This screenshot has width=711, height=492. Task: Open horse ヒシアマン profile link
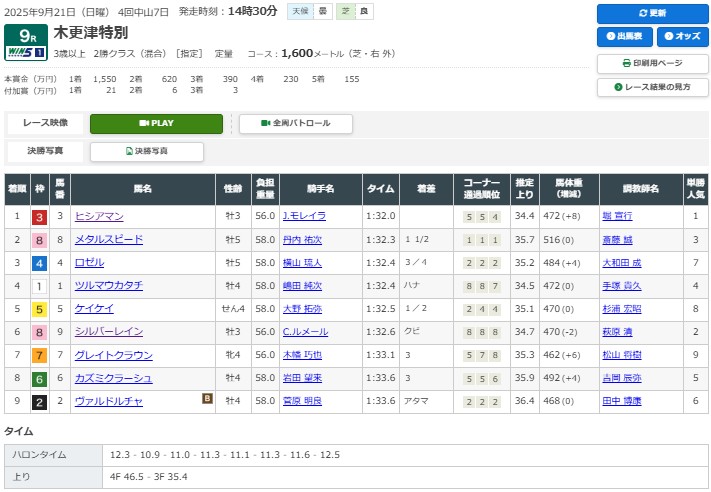(99, 216)
